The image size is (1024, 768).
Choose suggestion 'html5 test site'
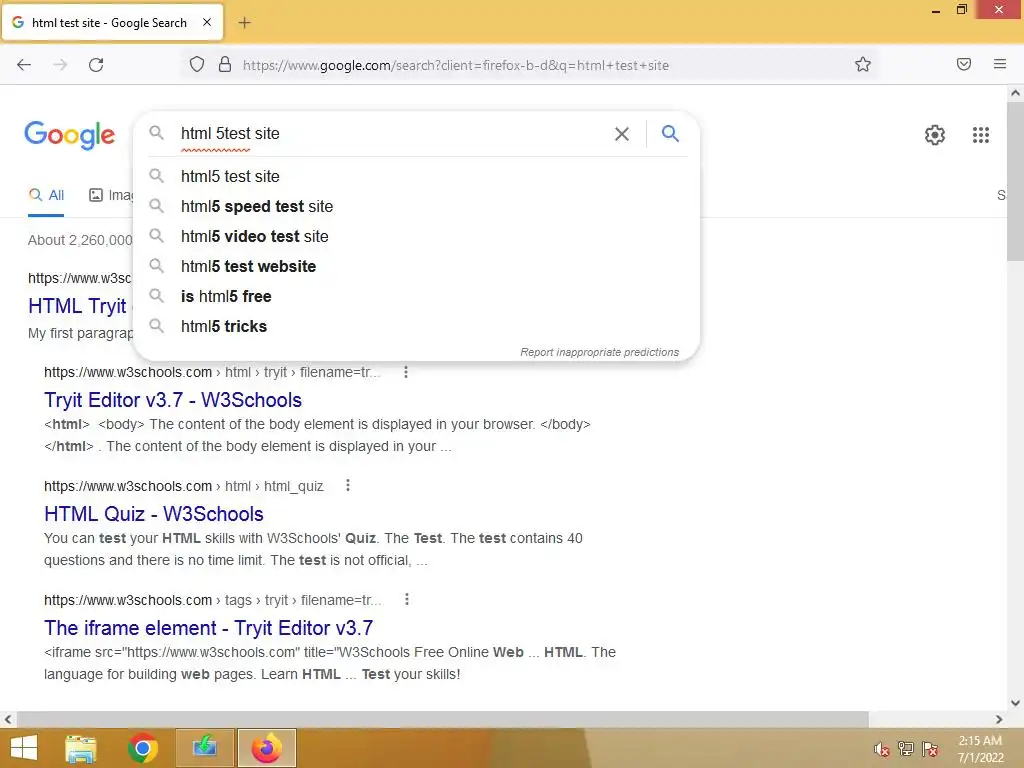pyautogui.click(x=417, y=176)
